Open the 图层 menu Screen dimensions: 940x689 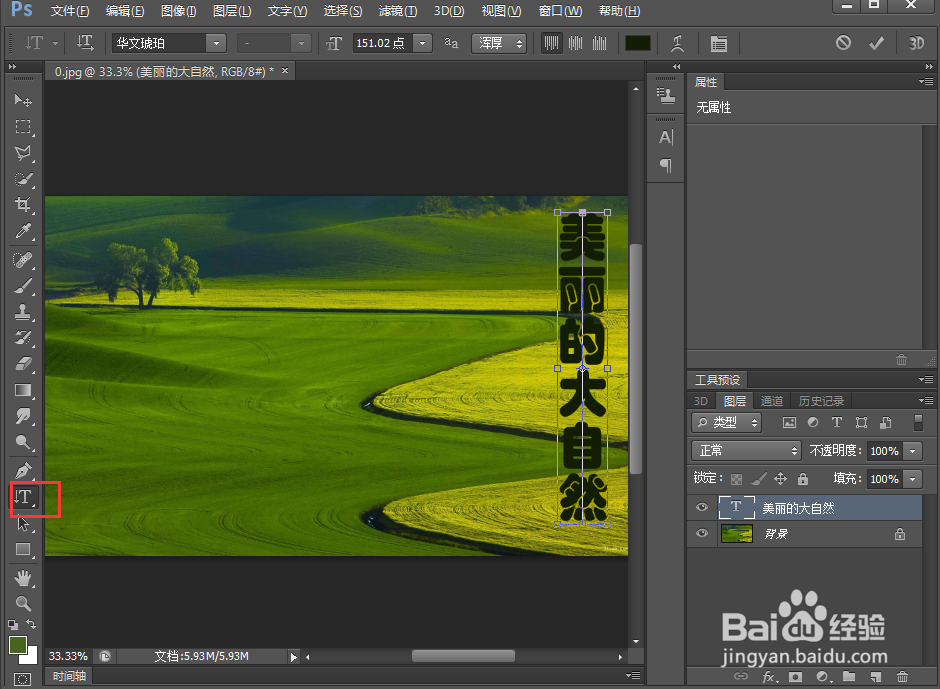[x=232, y=11]
